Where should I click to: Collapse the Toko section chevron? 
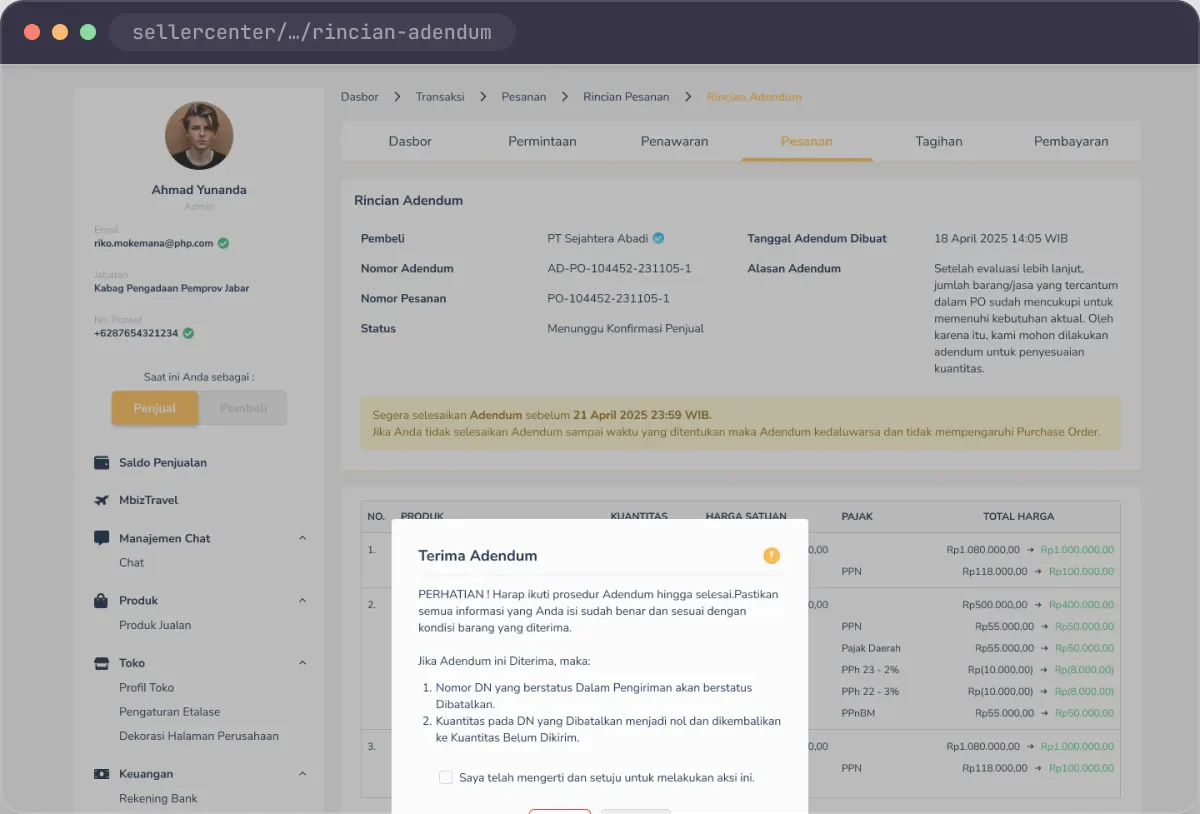303,663
